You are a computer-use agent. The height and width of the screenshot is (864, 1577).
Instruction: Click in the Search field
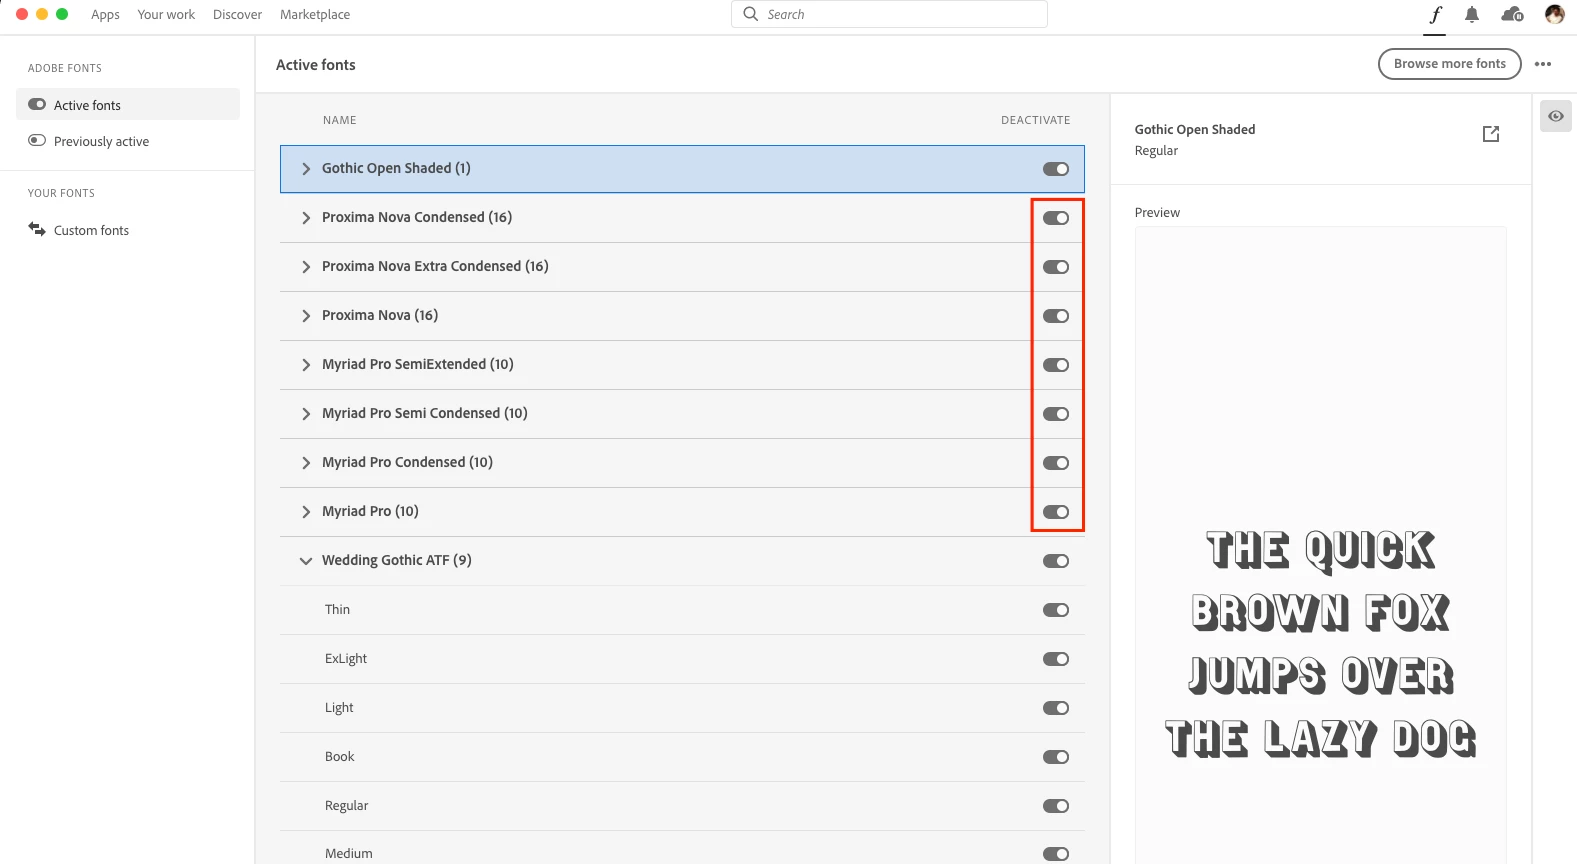[x=890, y=14]
